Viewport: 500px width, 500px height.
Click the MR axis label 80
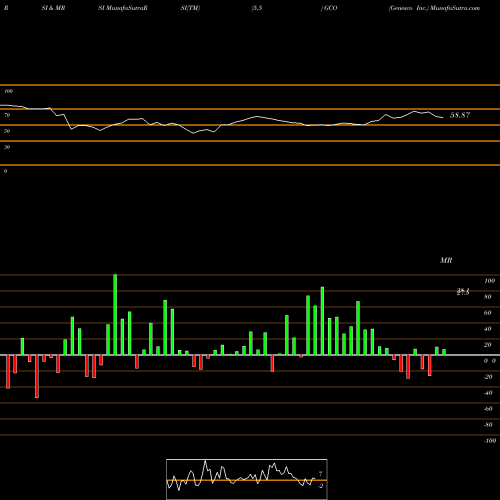tap(488, 297)
